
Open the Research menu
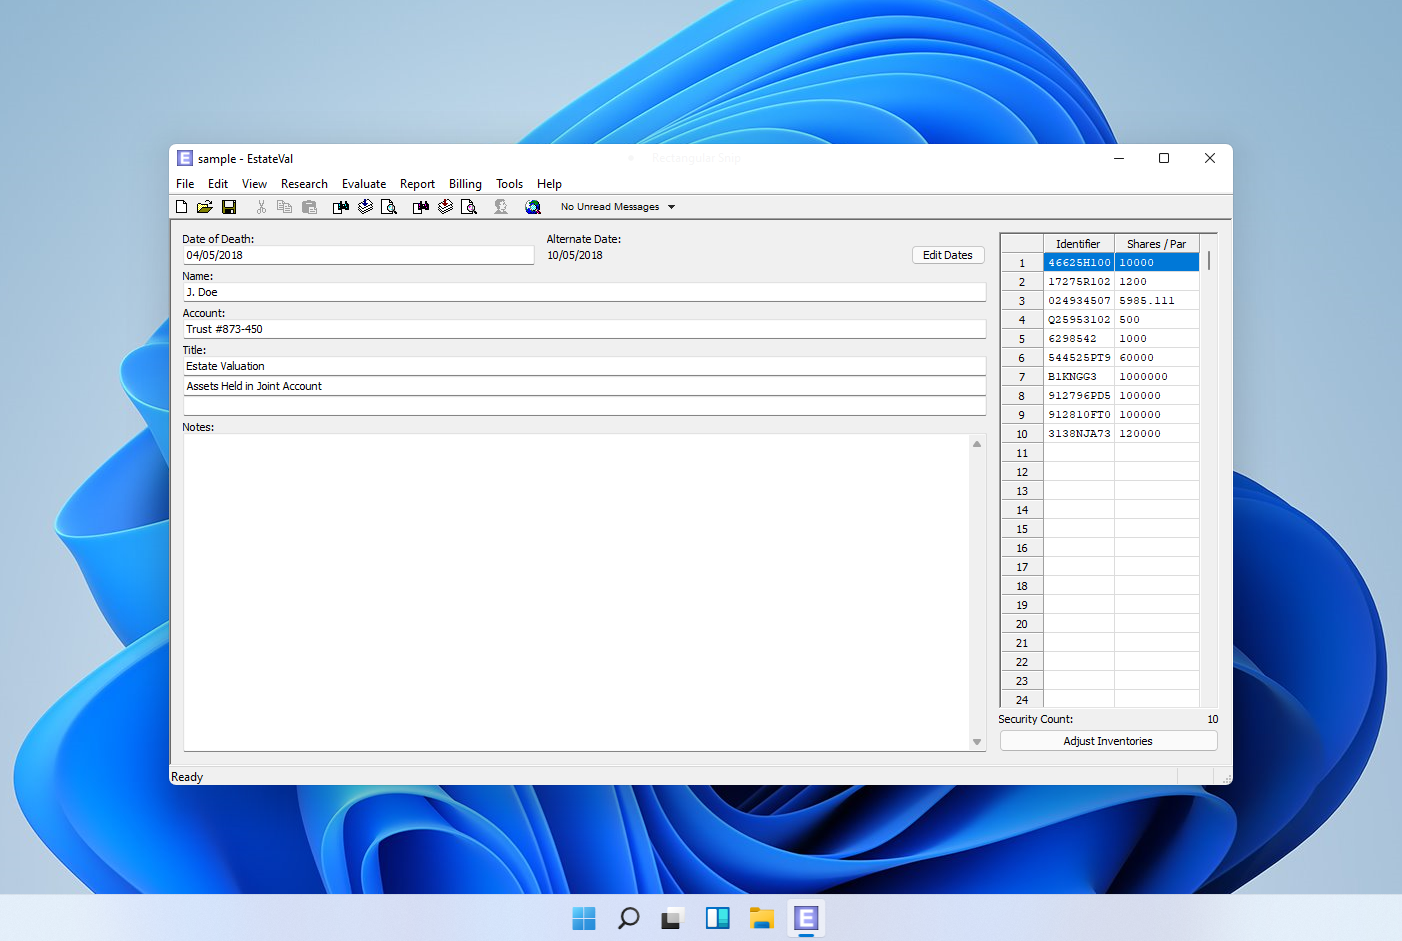304,183
